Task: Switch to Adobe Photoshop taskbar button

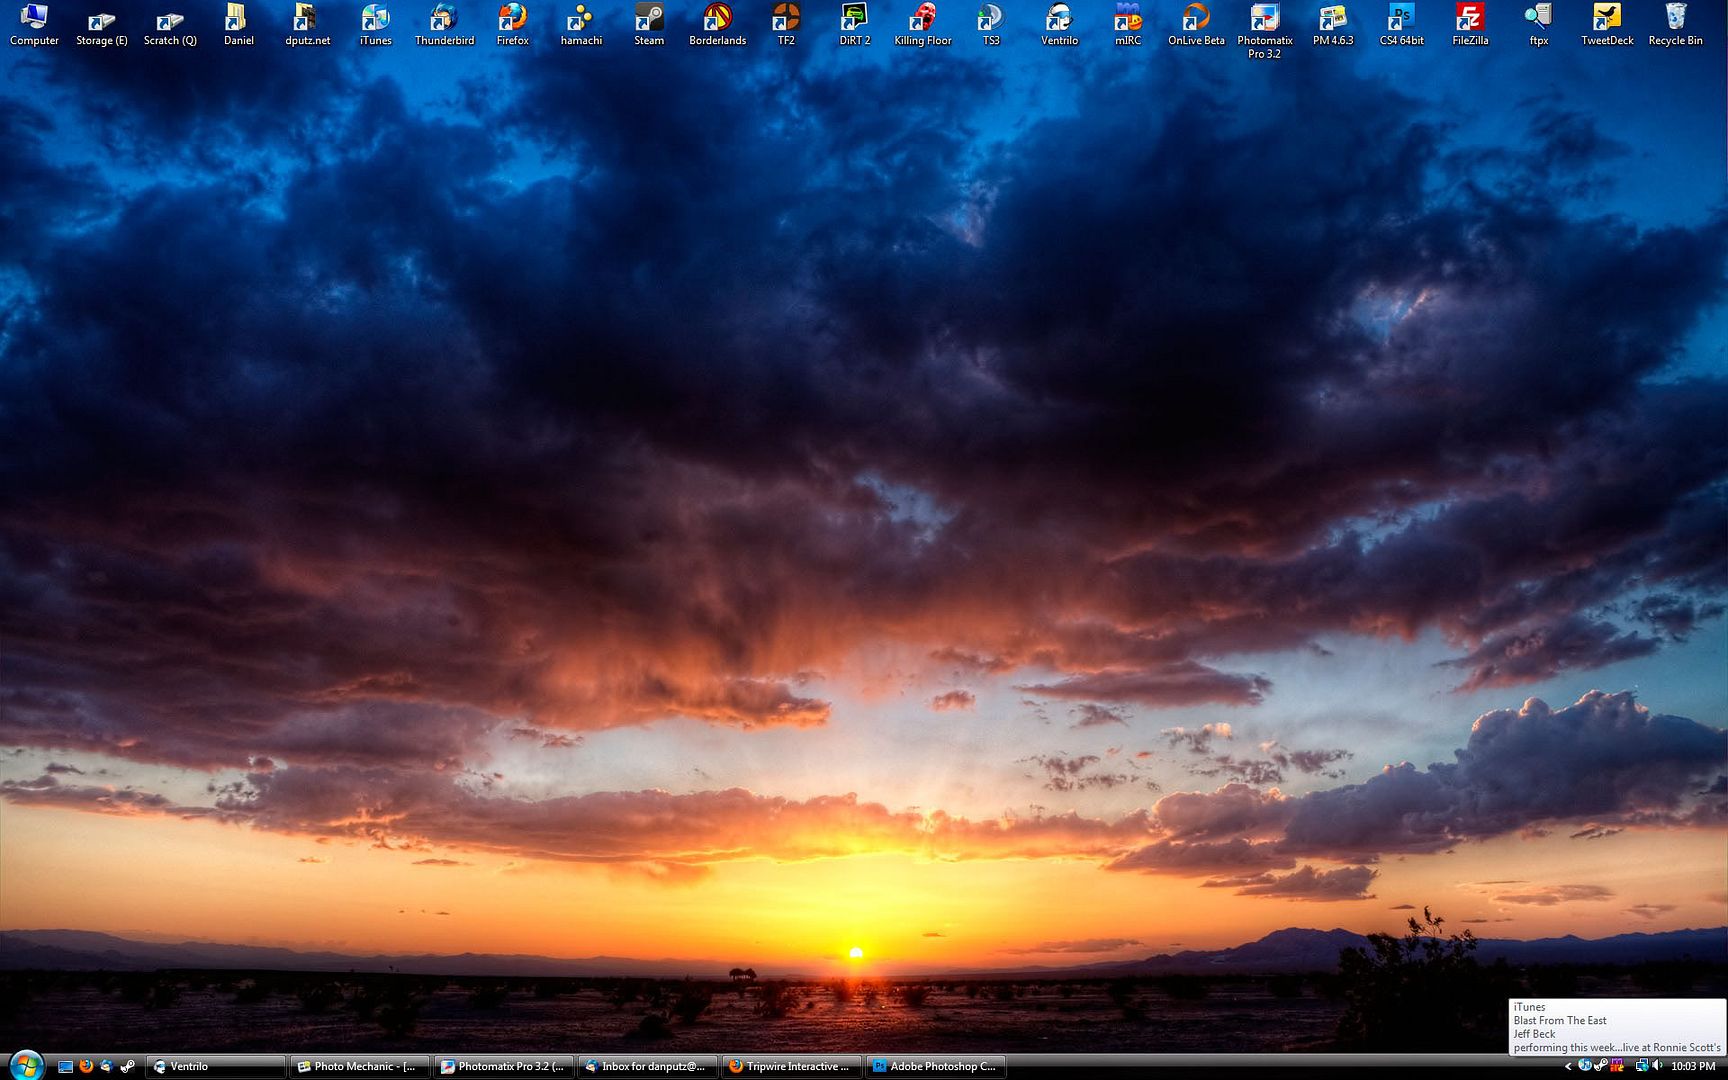Action: (x=935, y=1067)
